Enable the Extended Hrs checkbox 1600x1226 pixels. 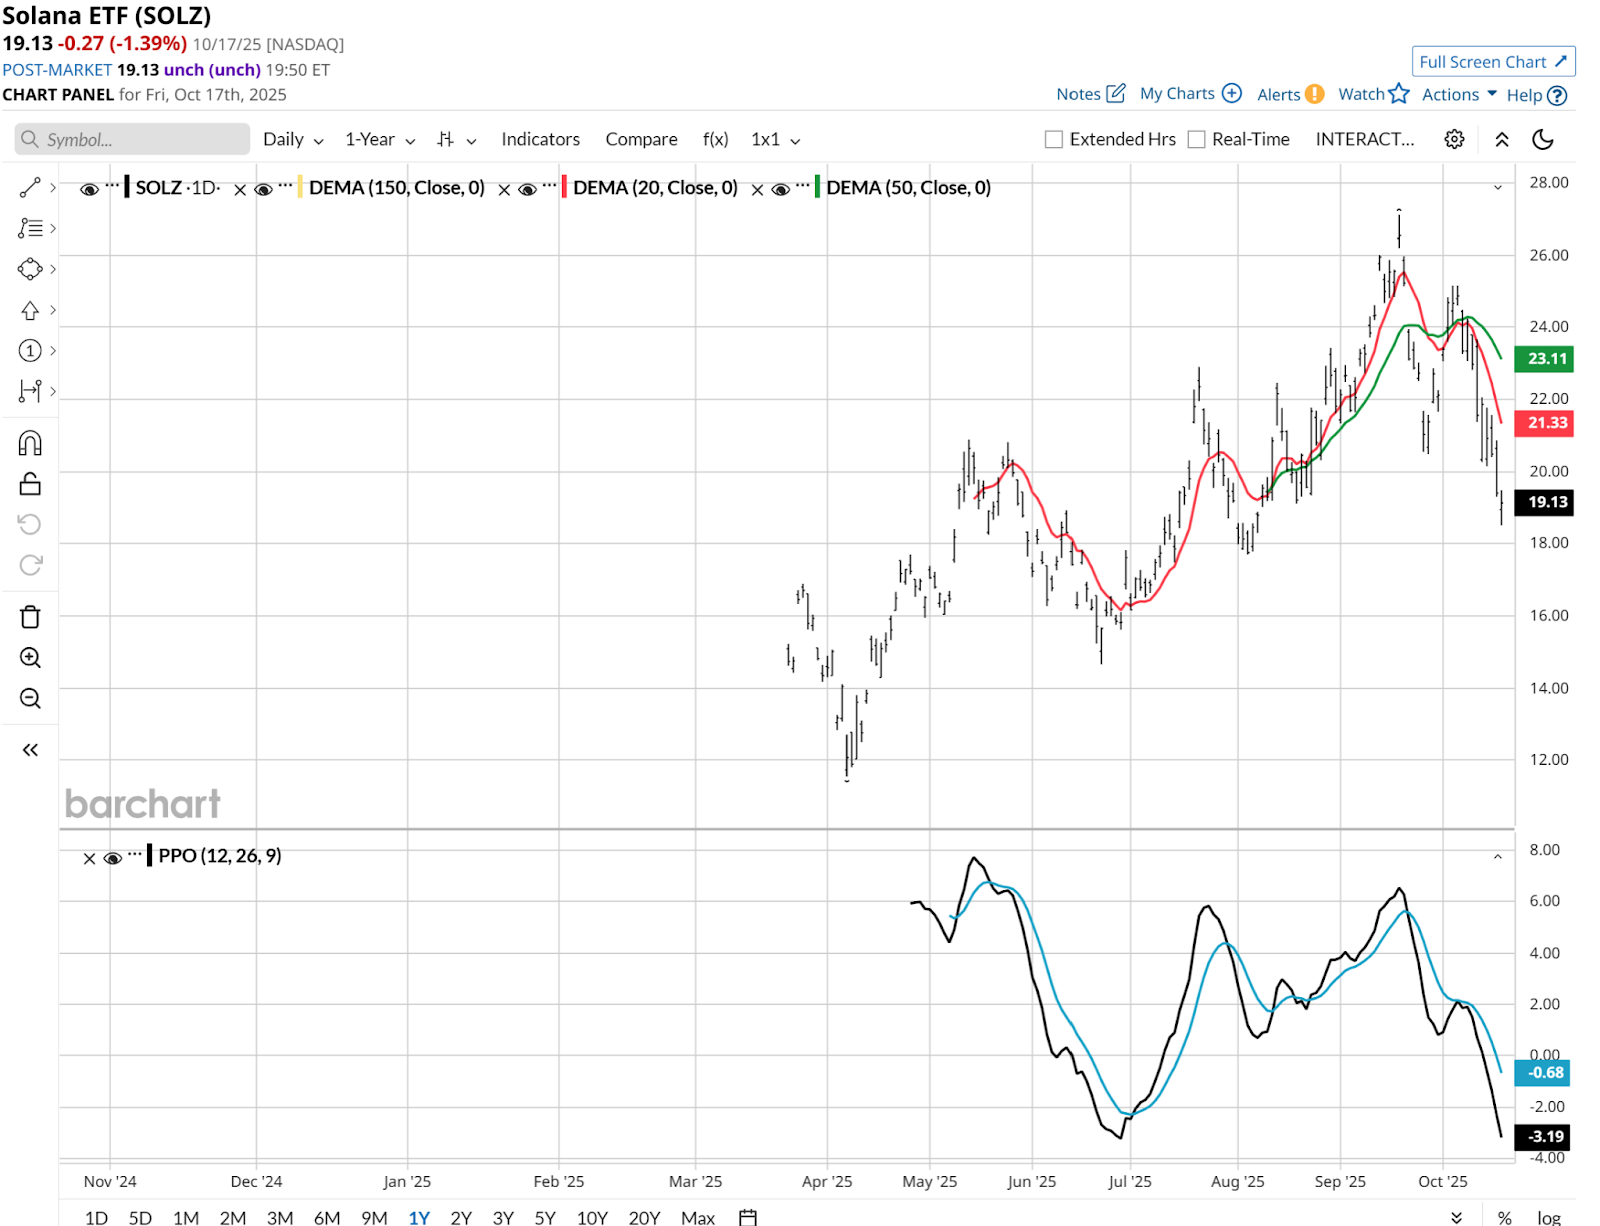[1054, 139]
